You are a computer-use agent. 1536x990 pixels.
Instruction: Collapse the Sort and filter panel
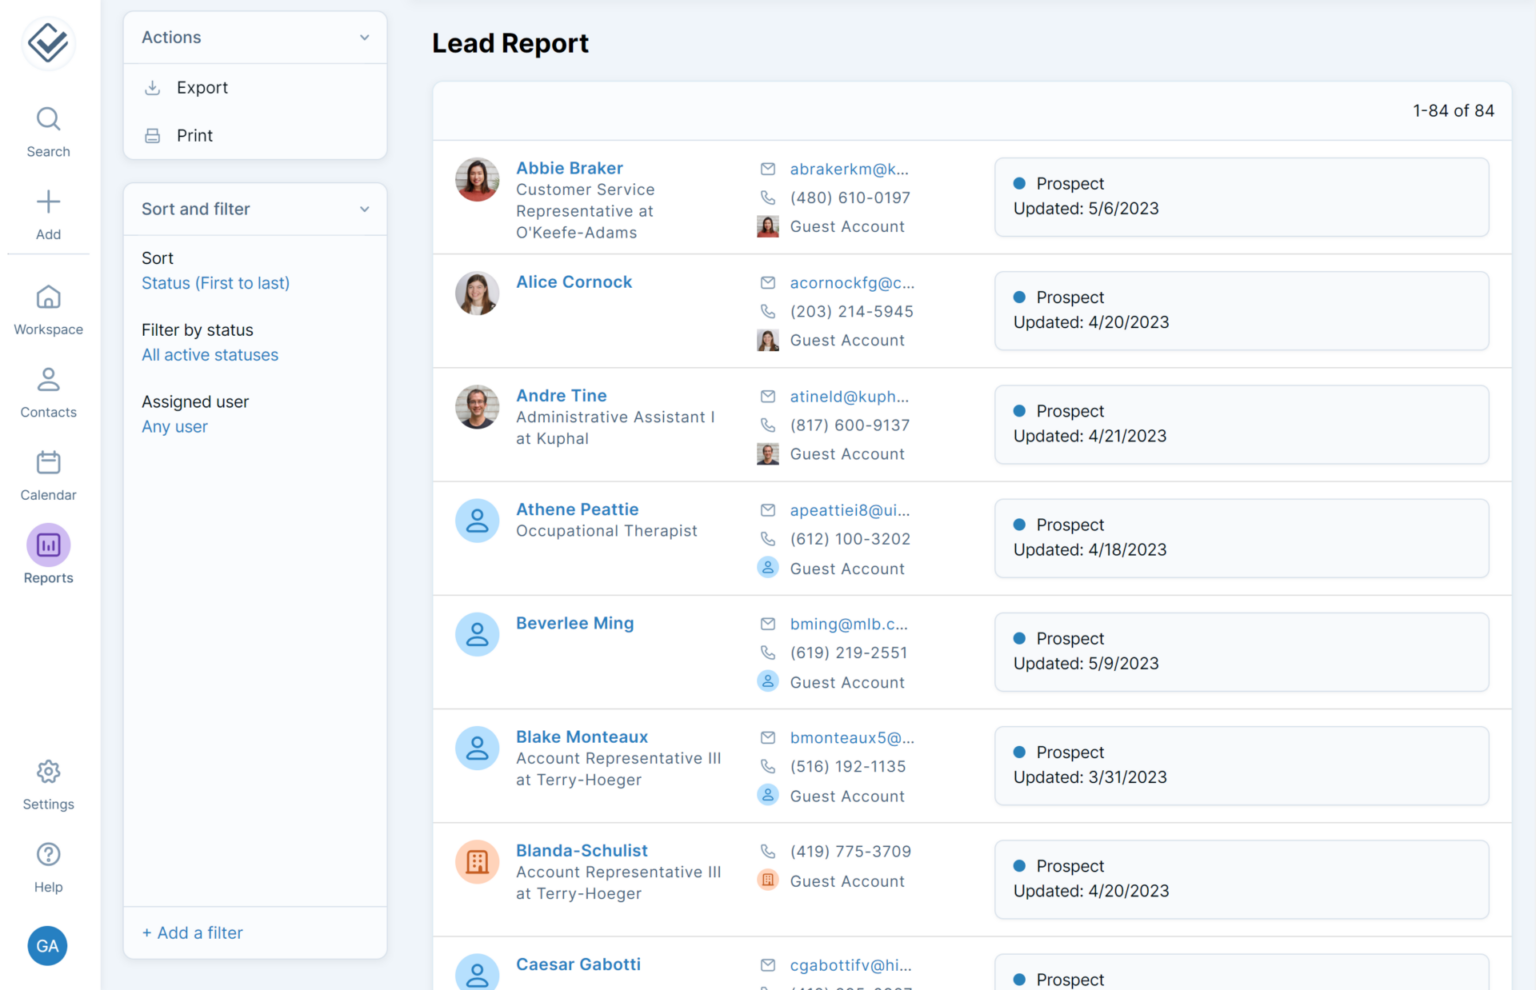click(364, 209)
